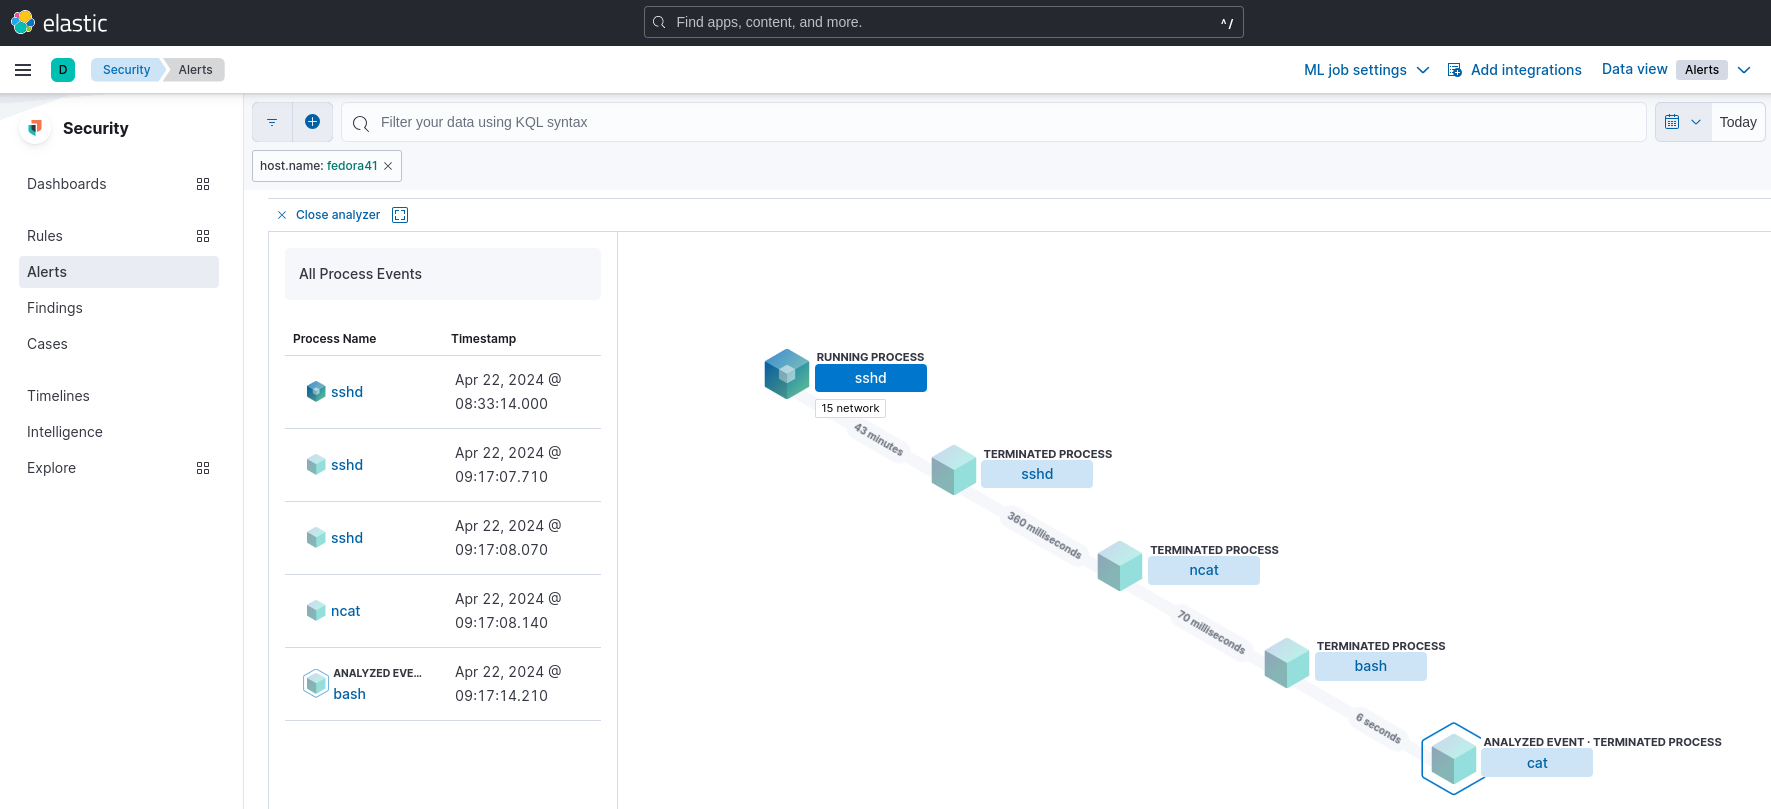
Task: Click the 15 network events badge
Action: pyautogui.click(x=850, y=408)
